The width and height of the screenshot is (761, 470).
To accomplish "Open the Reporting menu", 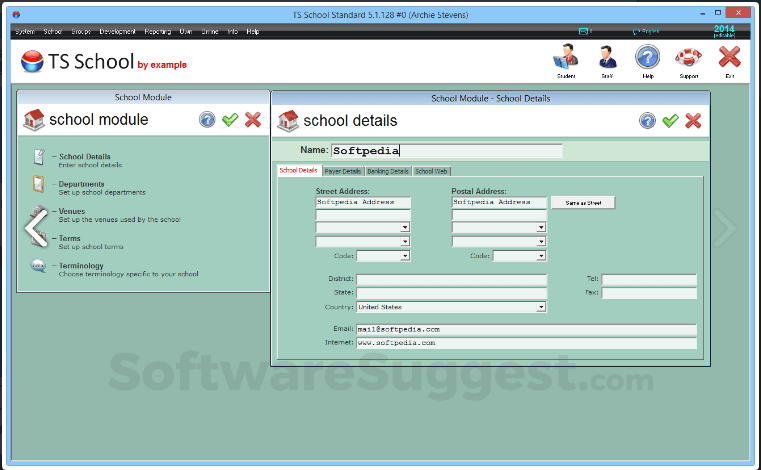I will click(x=158, y=32).
